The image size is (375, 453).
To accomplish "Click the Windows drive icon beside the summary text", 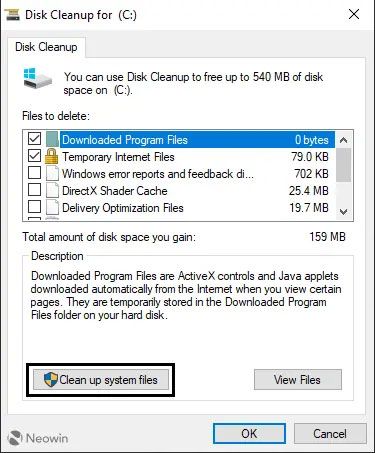I will (38, 78).
